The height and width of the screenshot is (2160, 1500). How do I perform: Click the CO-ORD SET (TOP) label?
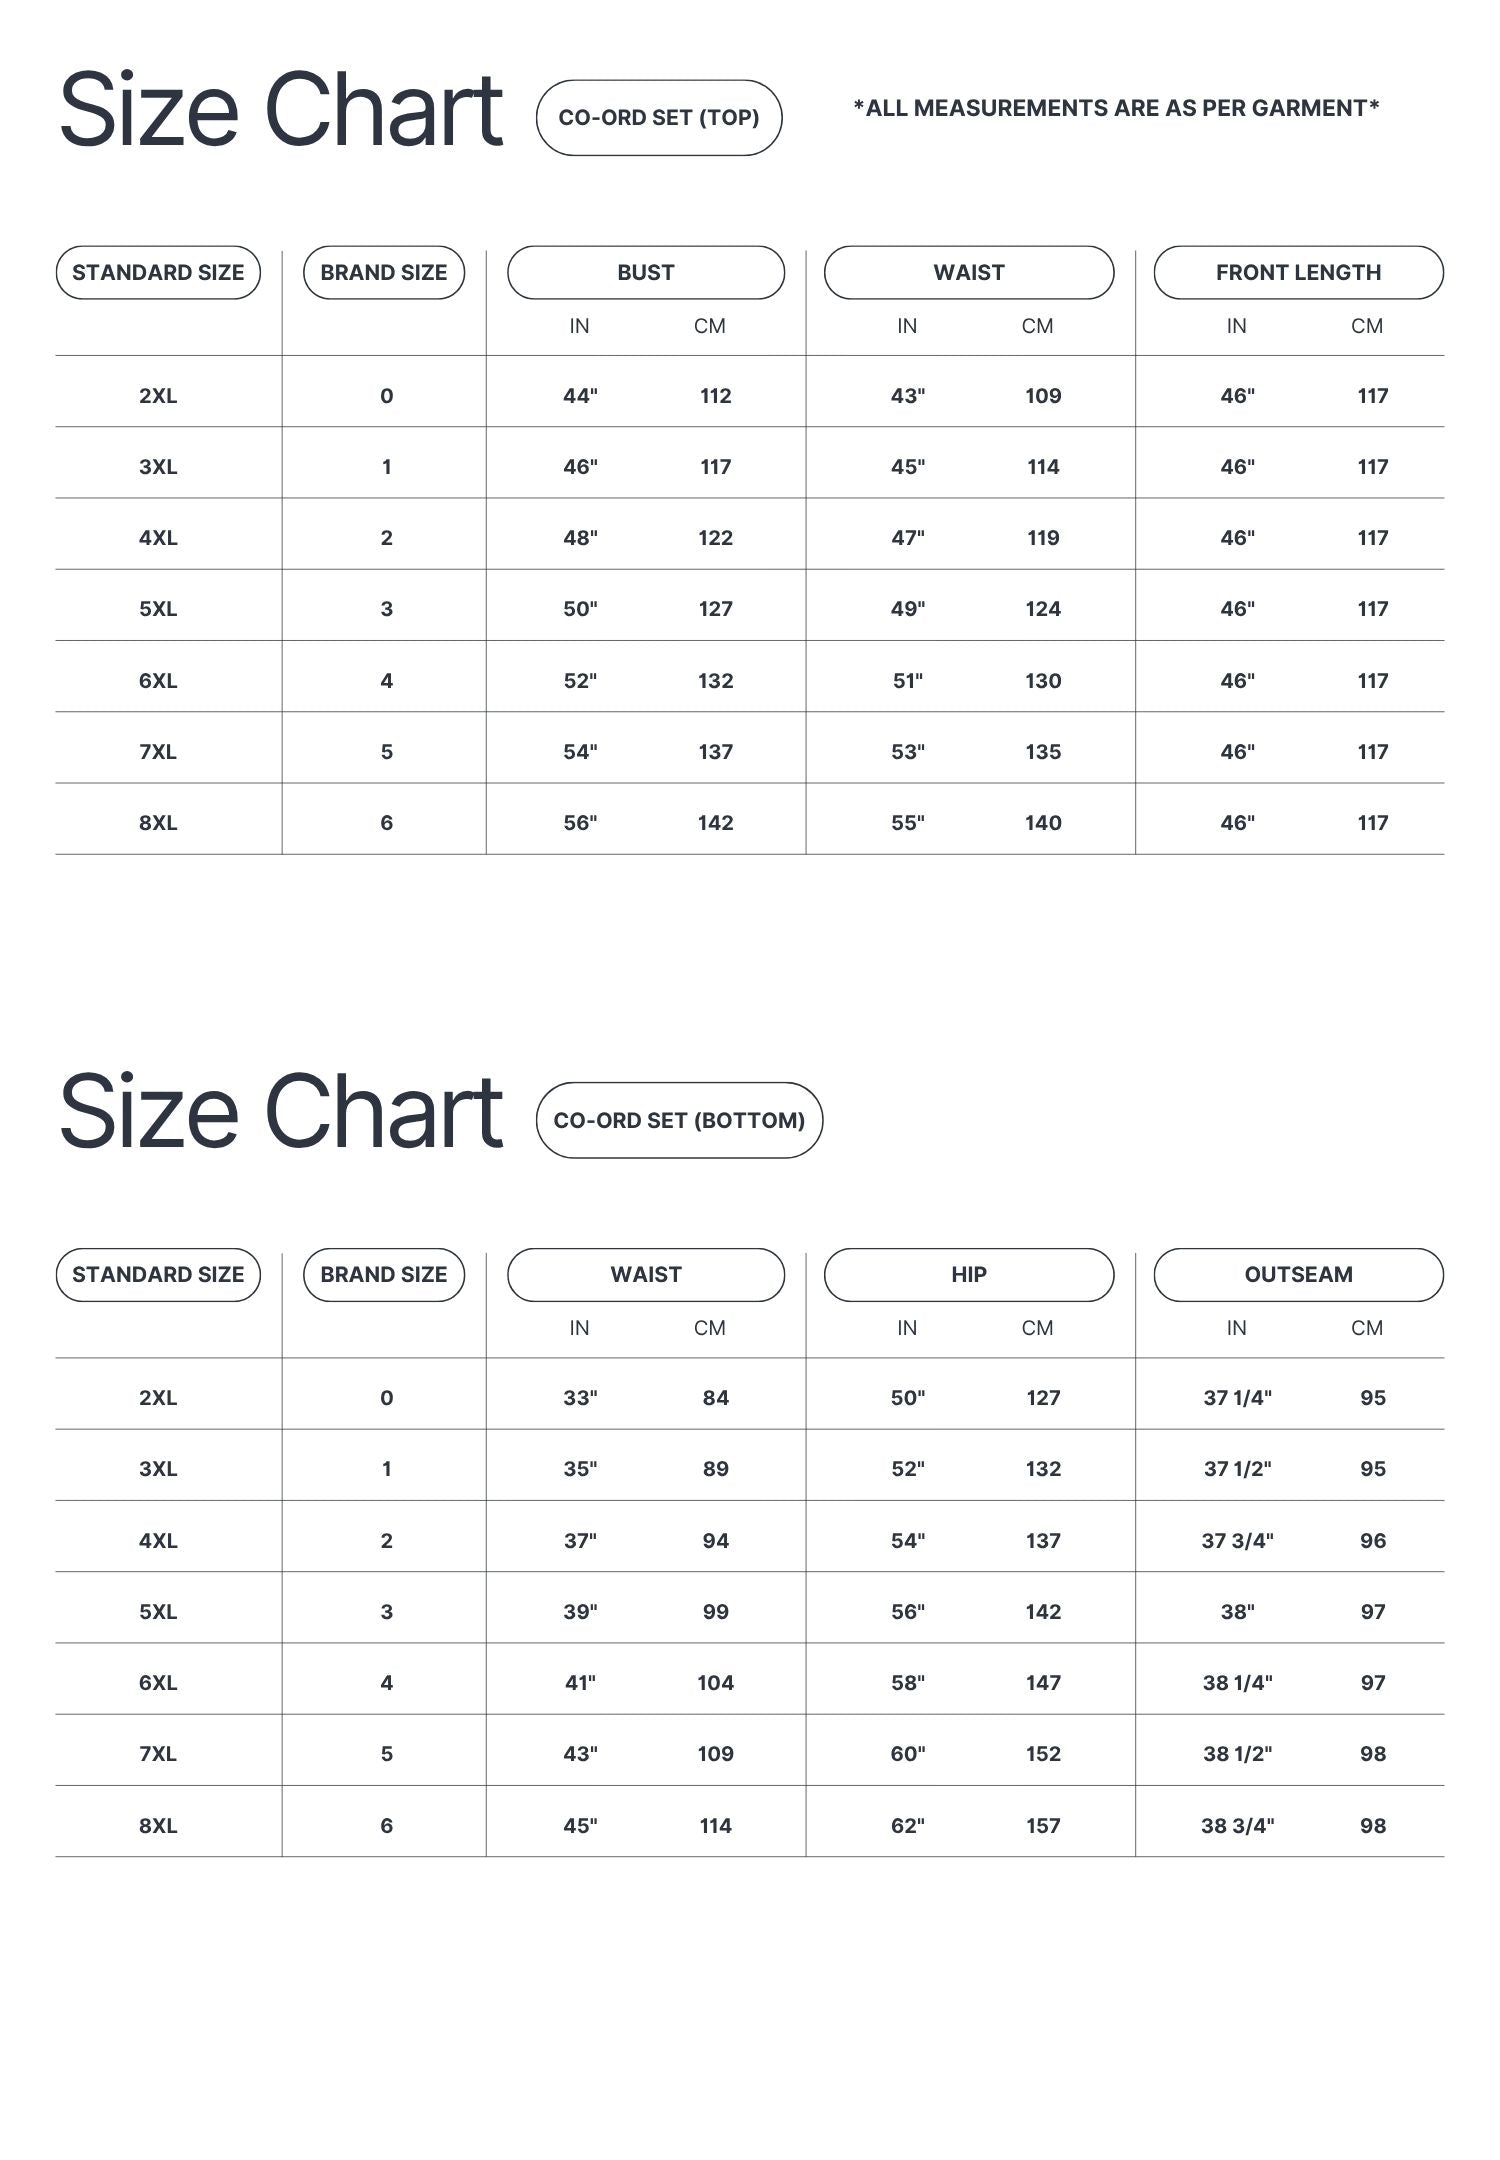pos(659,118)
